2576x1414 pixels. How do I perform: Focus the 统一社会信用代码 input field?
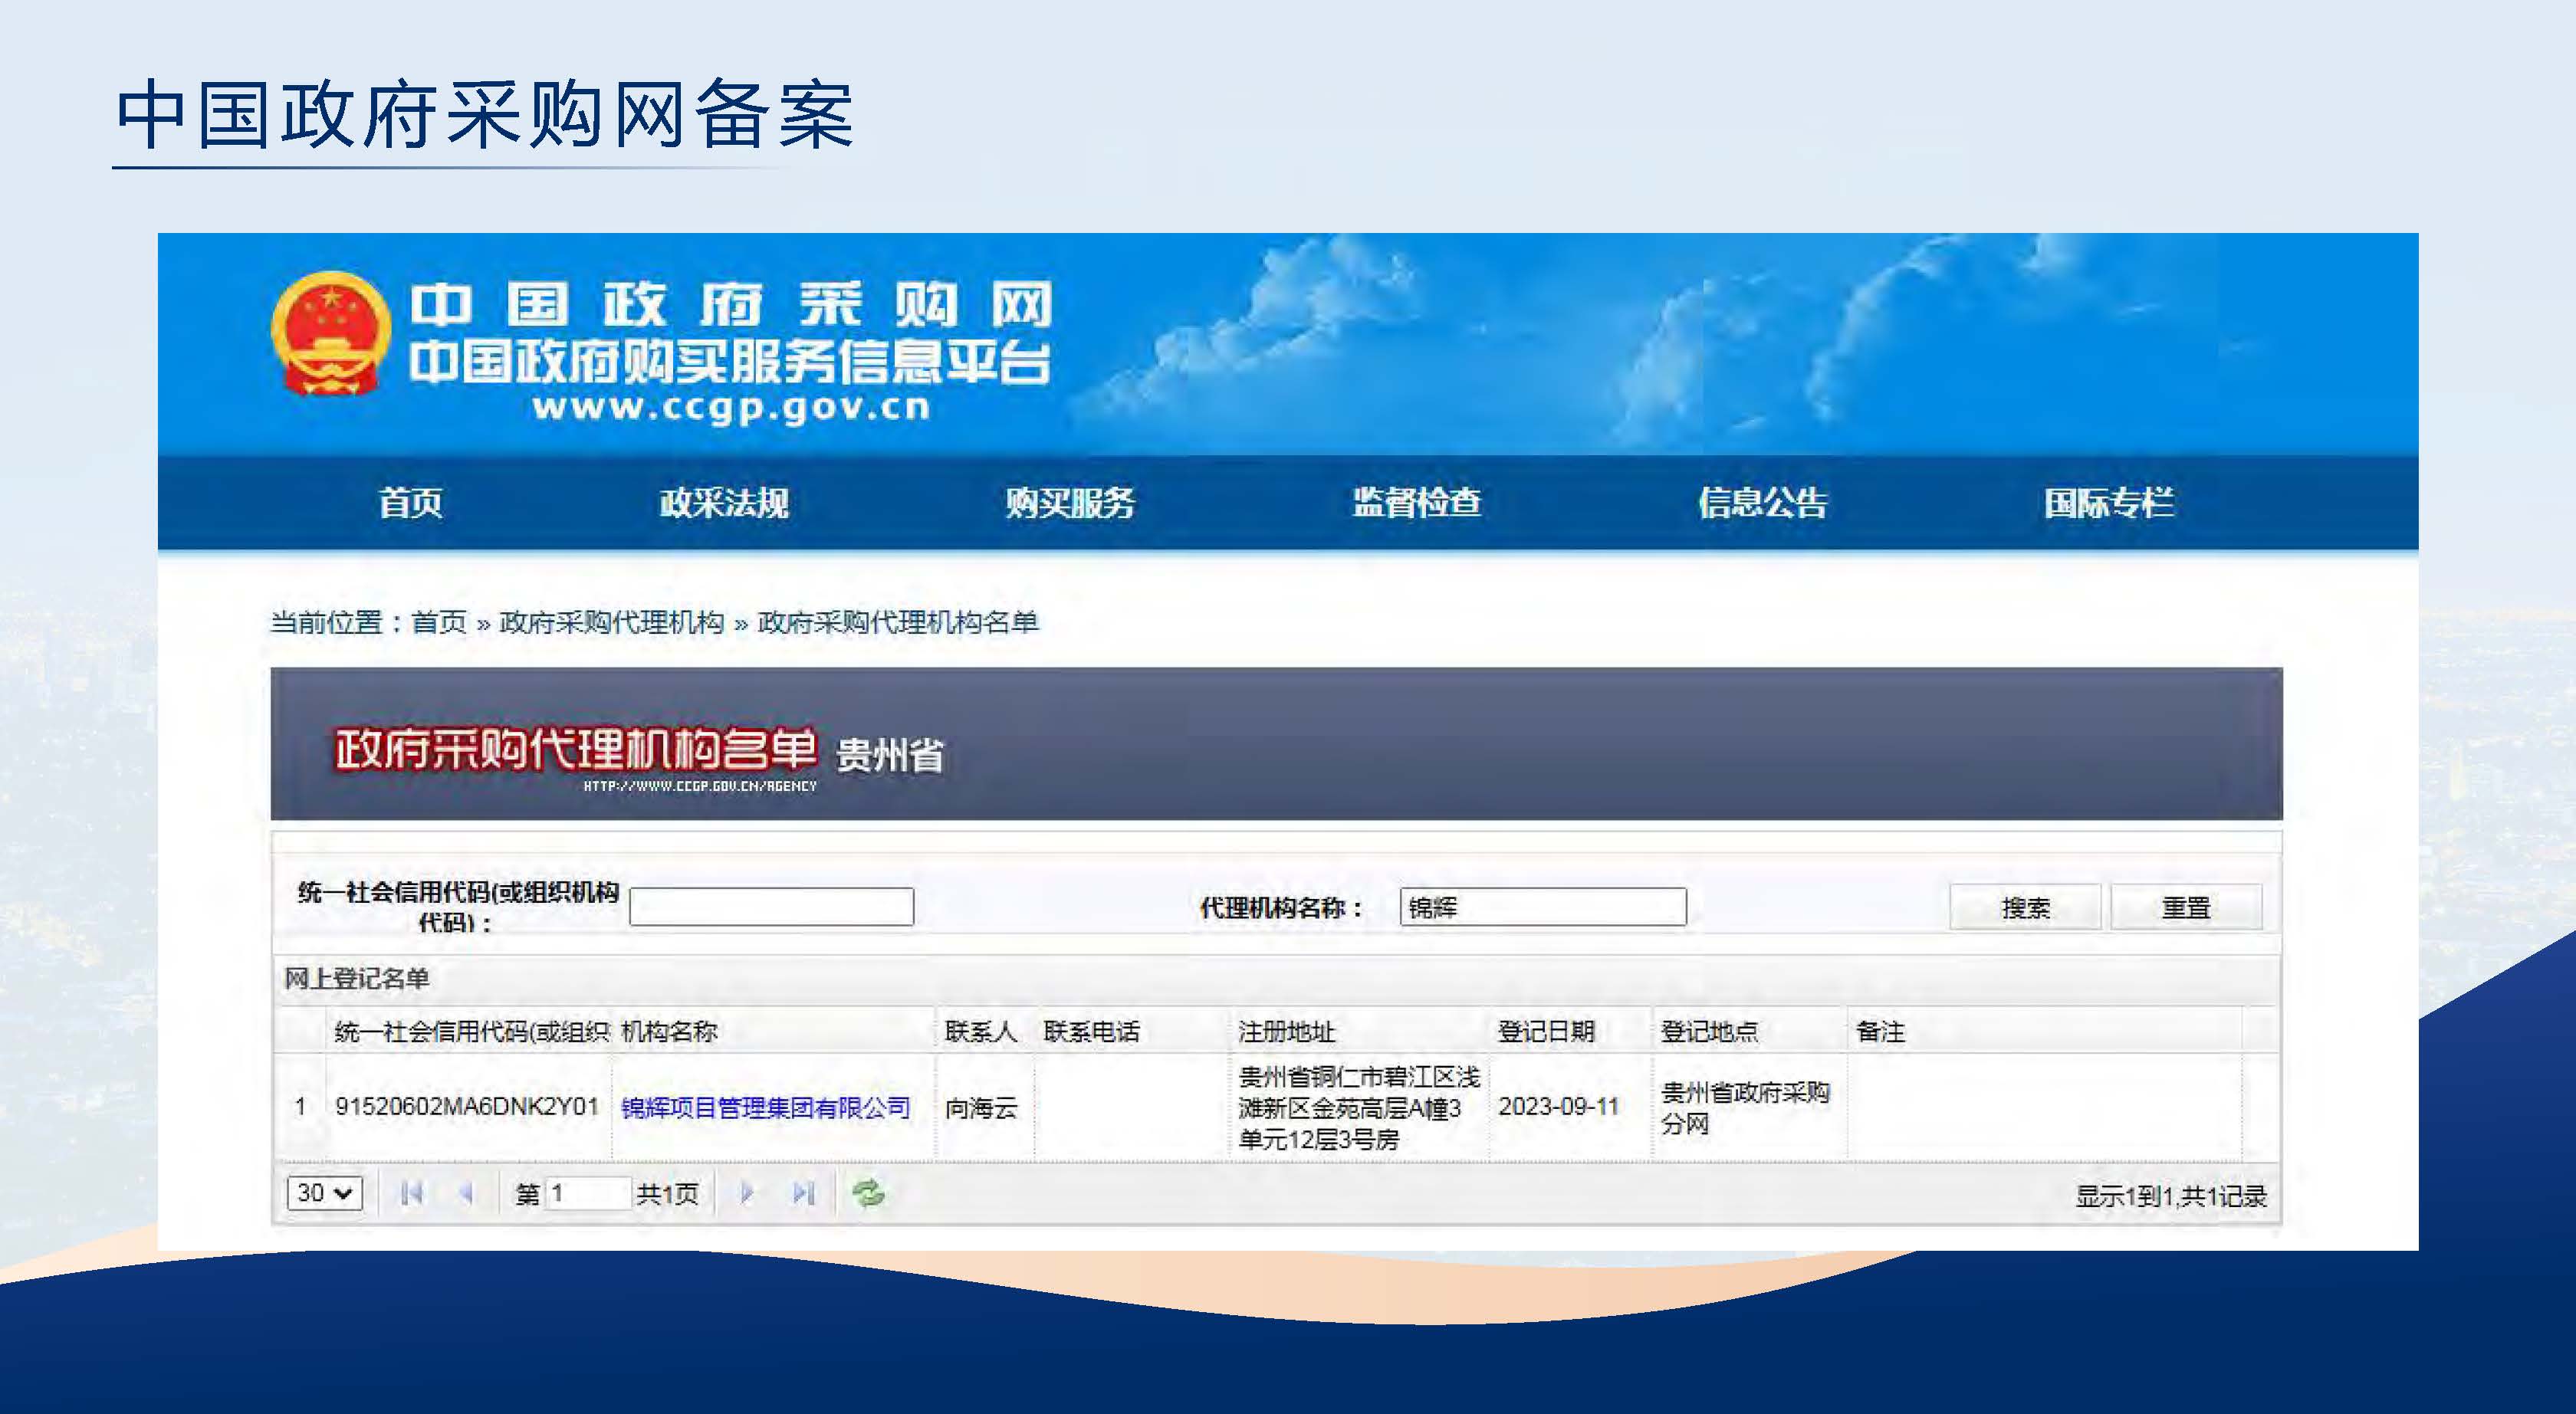pyautogui.click(x=771, y=907)
